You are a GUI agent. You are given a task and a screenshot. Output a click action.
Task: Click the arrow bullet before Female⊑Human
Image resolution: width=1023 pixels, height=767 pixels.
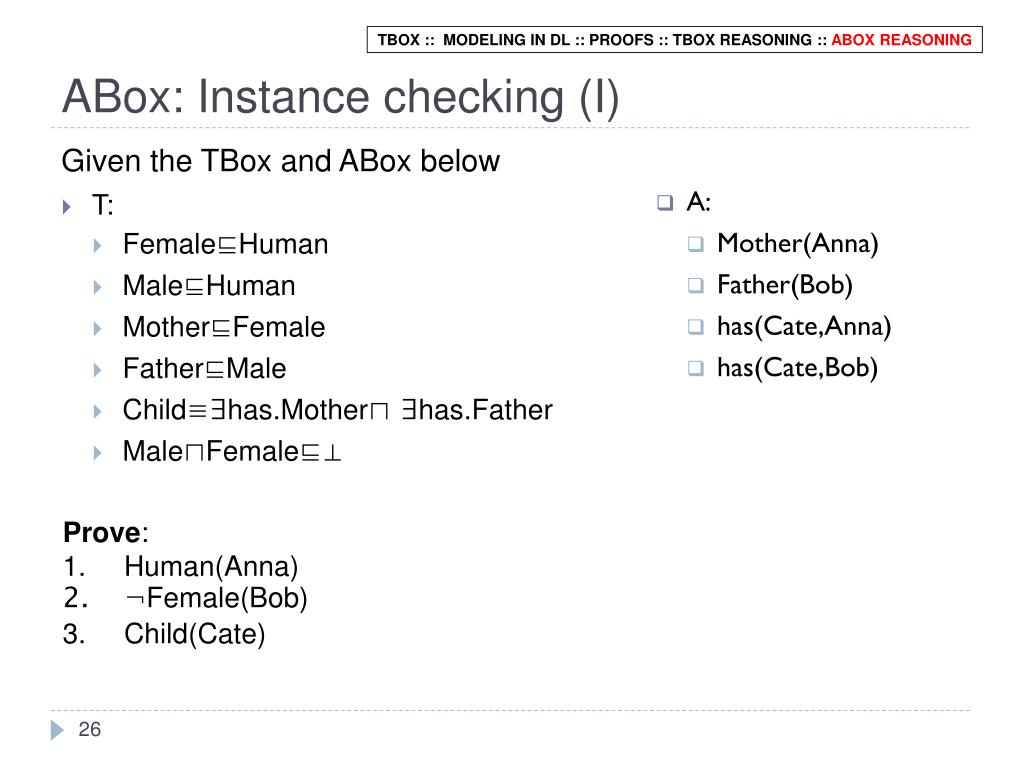click(97, 246)
